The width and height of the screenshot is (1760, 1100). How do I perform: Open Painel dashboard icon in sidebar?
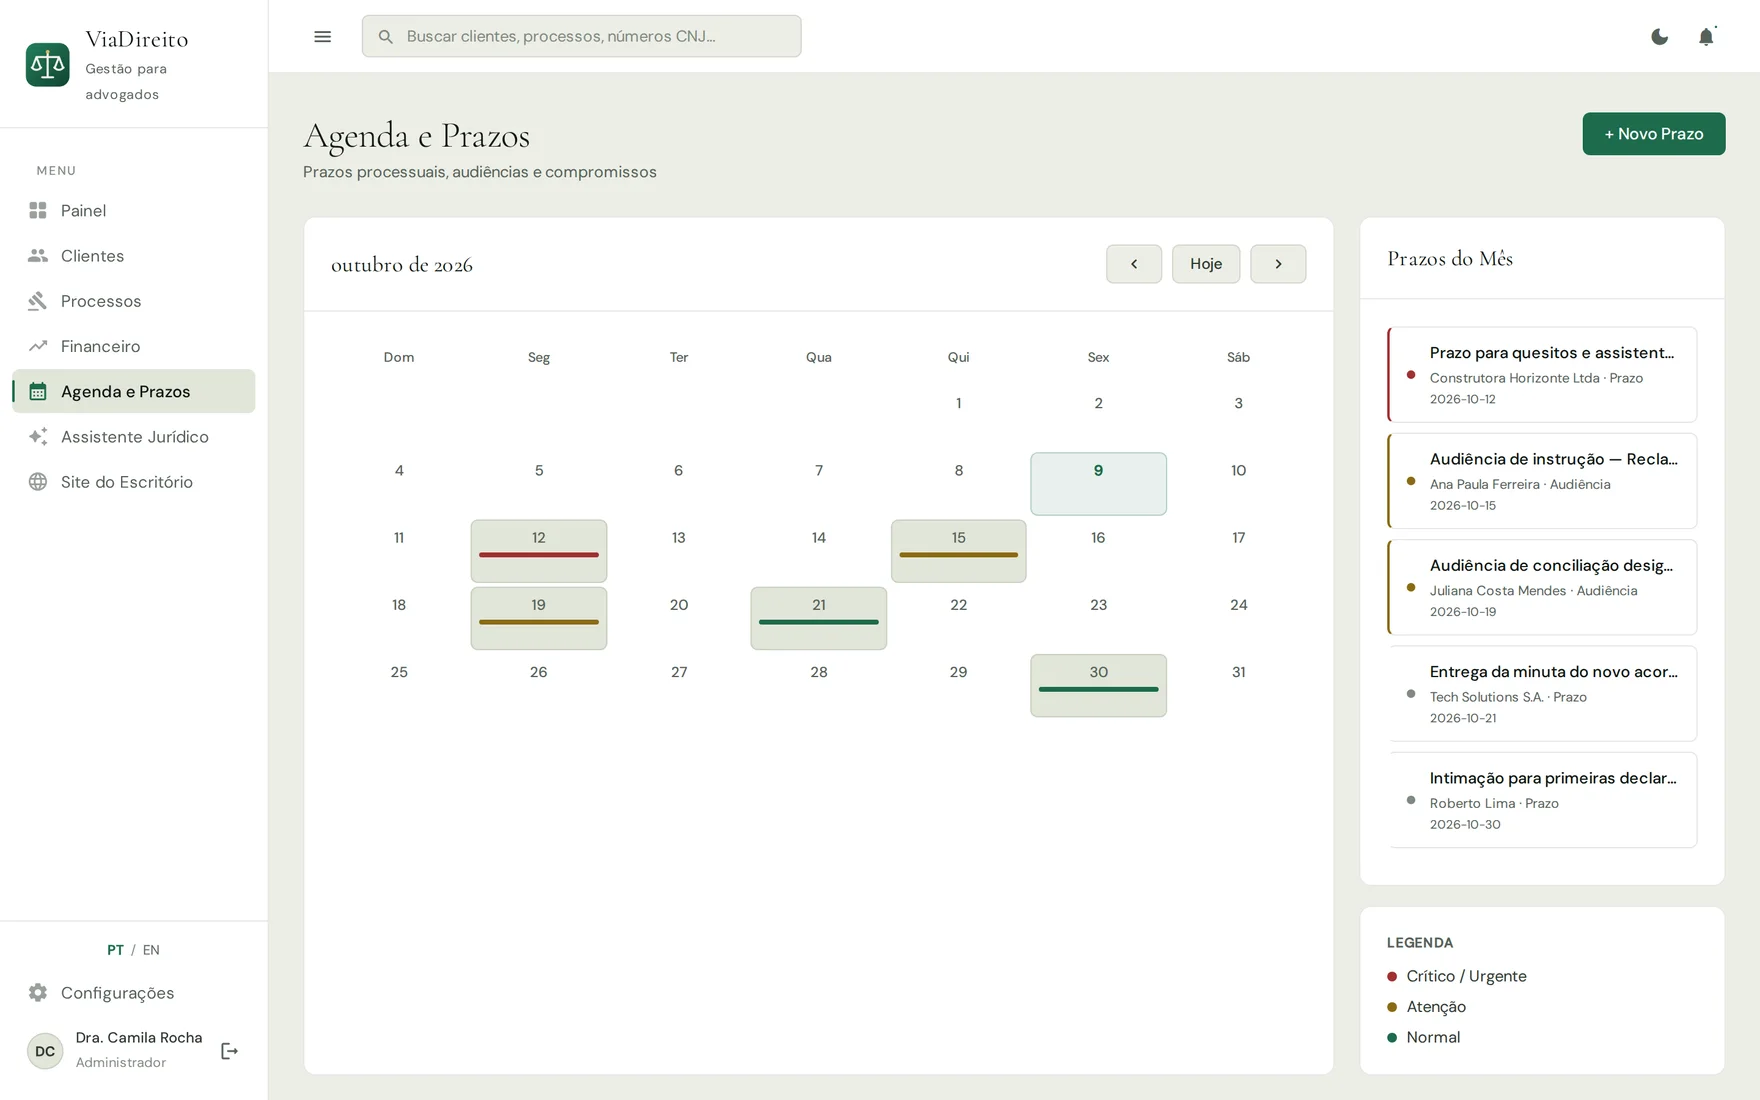(x=38, y=211)
